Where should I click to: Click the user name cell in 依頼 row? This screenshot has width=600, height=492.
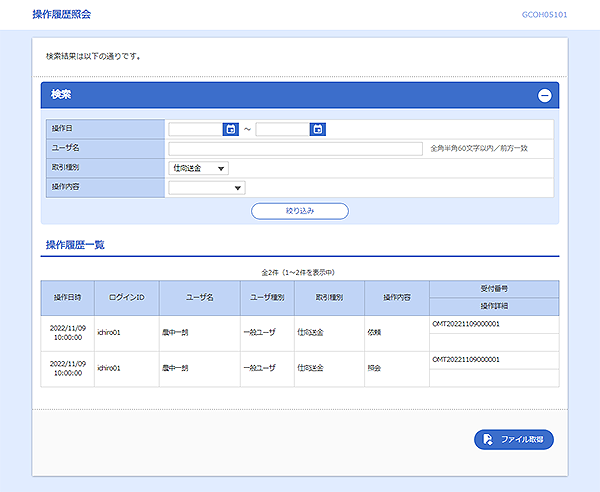[x=200, y=333]
